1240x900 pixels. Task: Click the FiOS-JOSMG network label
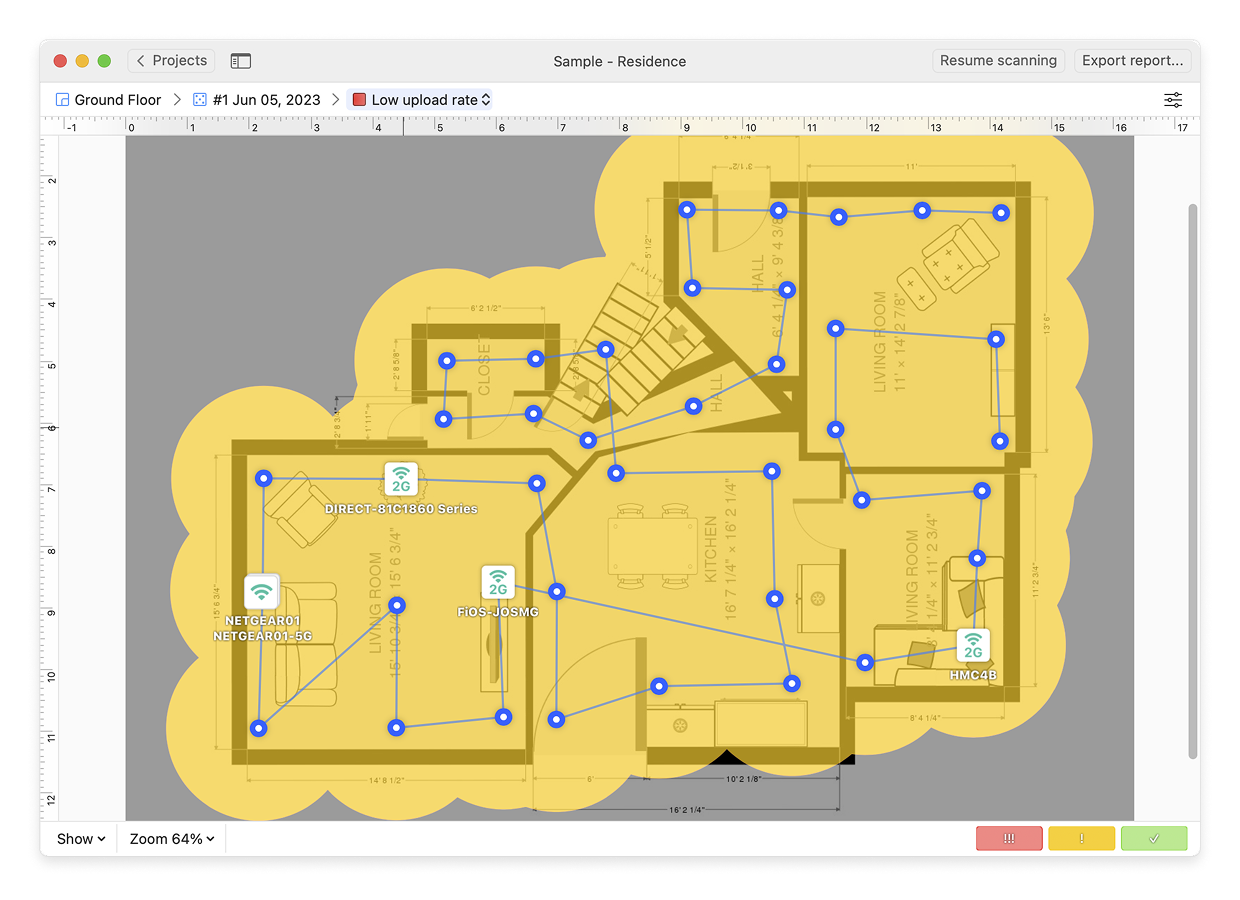498,612
